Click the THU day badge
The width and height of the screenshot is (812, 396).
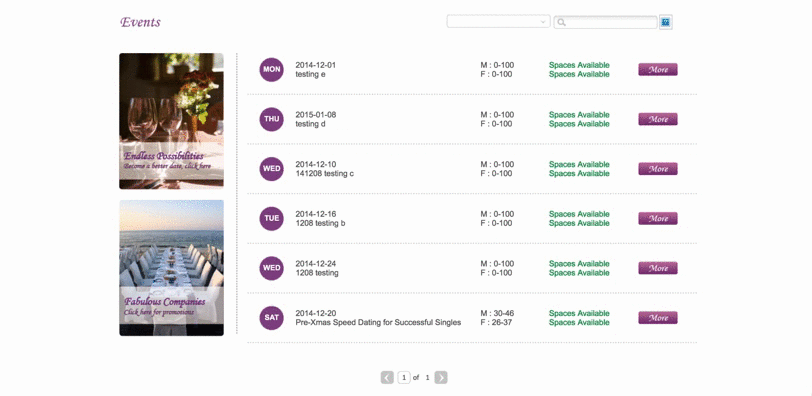[271, 119]
